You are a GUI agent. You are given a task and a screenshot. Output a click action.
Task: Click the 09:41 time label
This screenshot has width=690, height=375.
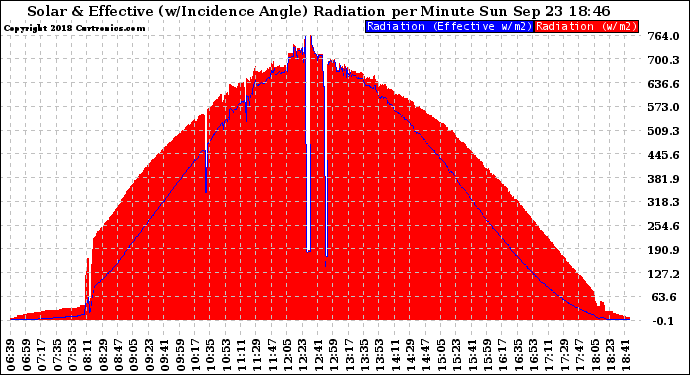(164, 355)
